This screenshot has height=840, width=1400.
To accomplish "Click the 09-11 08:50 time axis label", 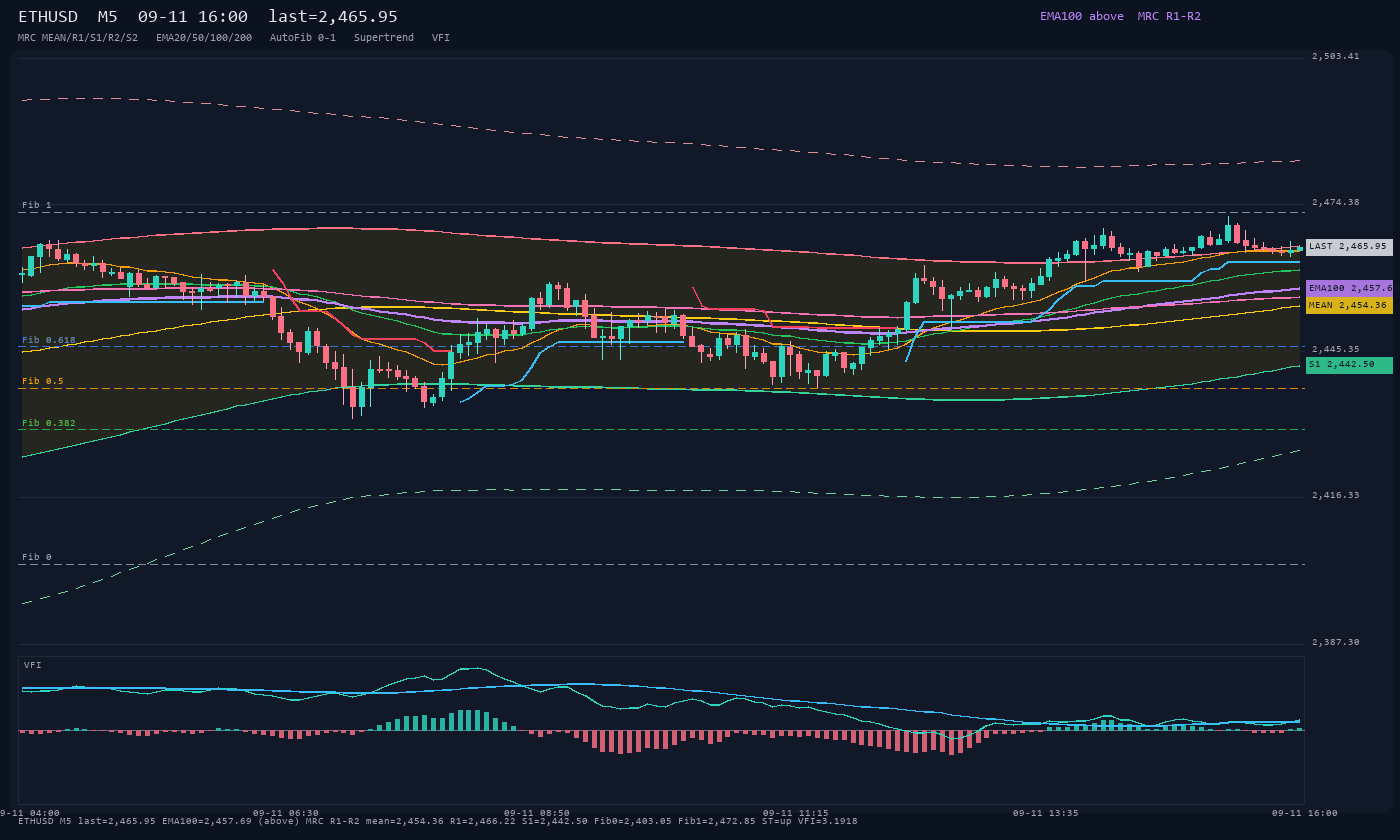I will (537, 813).
